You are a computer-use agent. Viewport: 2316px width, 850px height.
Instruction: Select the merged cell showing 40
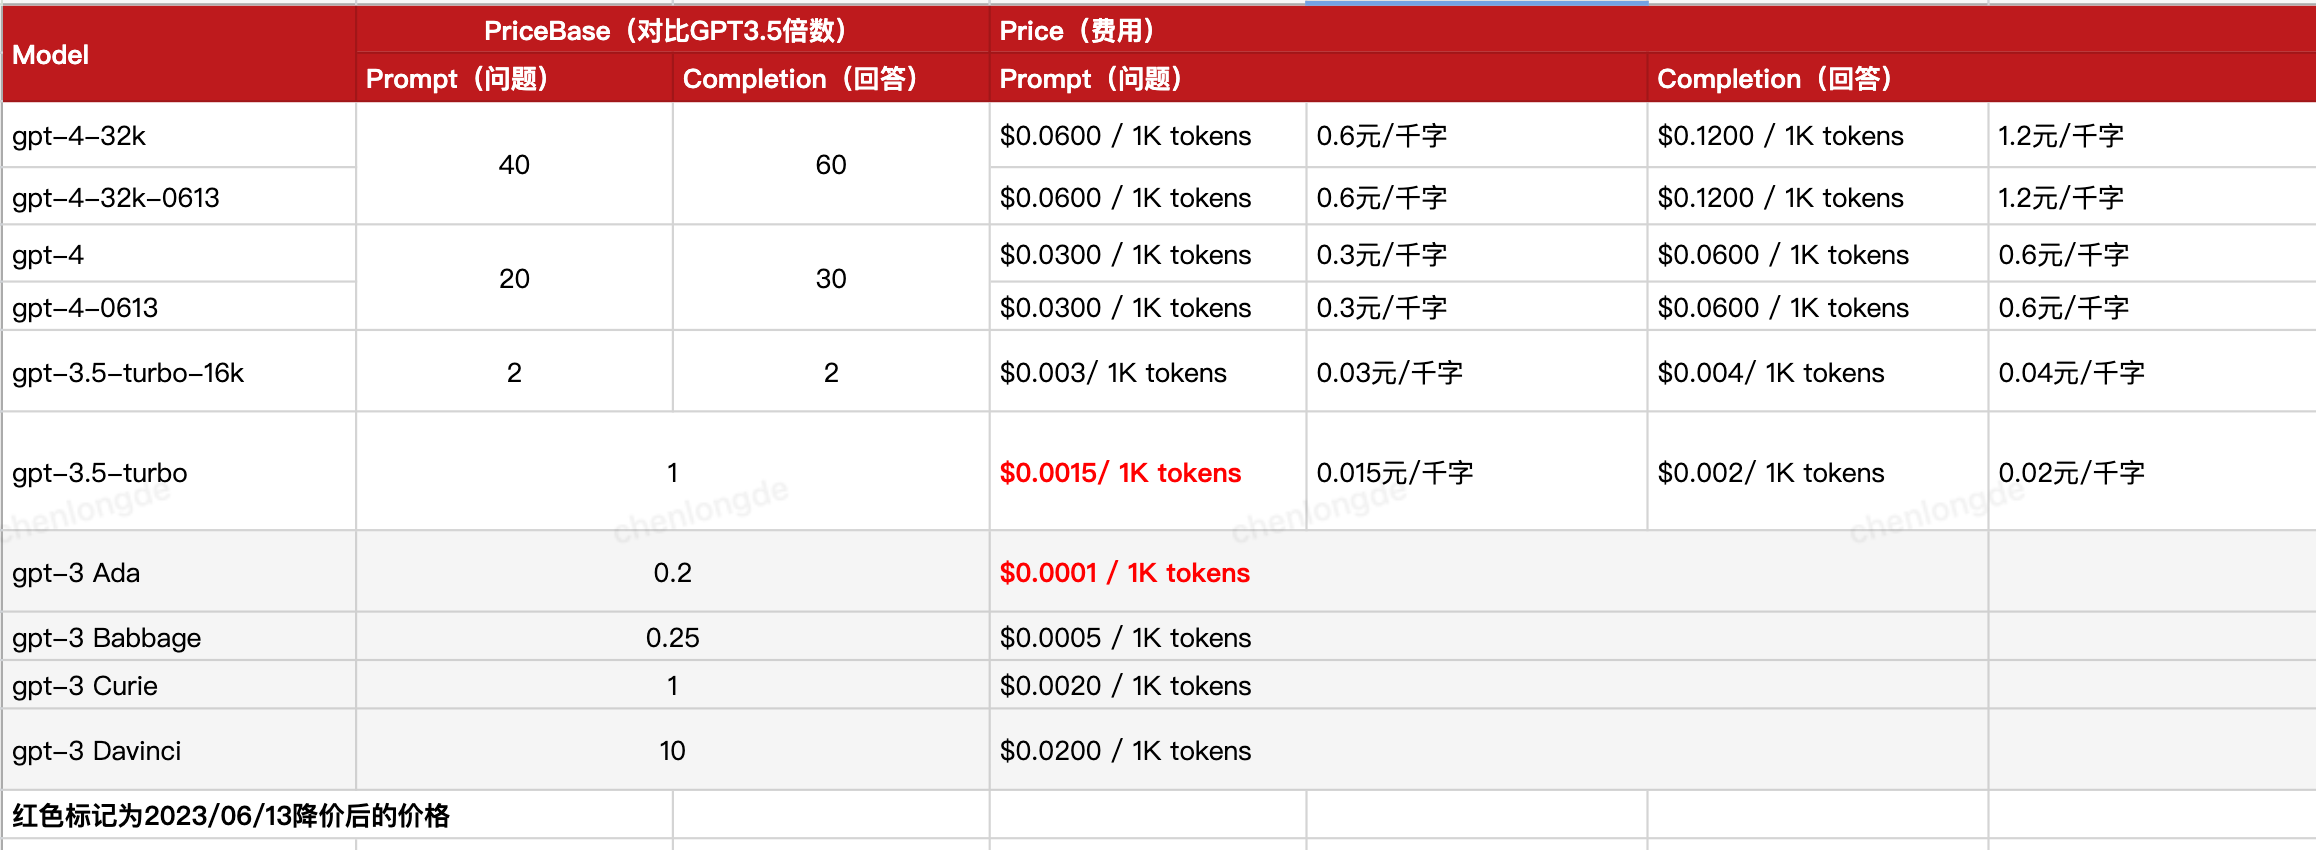pos(514,165)
